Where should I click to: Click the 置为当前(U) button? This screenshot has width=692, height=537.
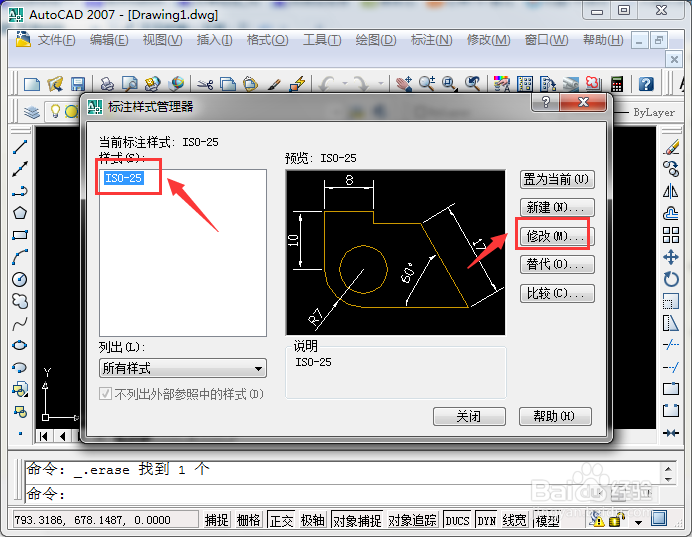pyautogui.click(x=557, y=179)
